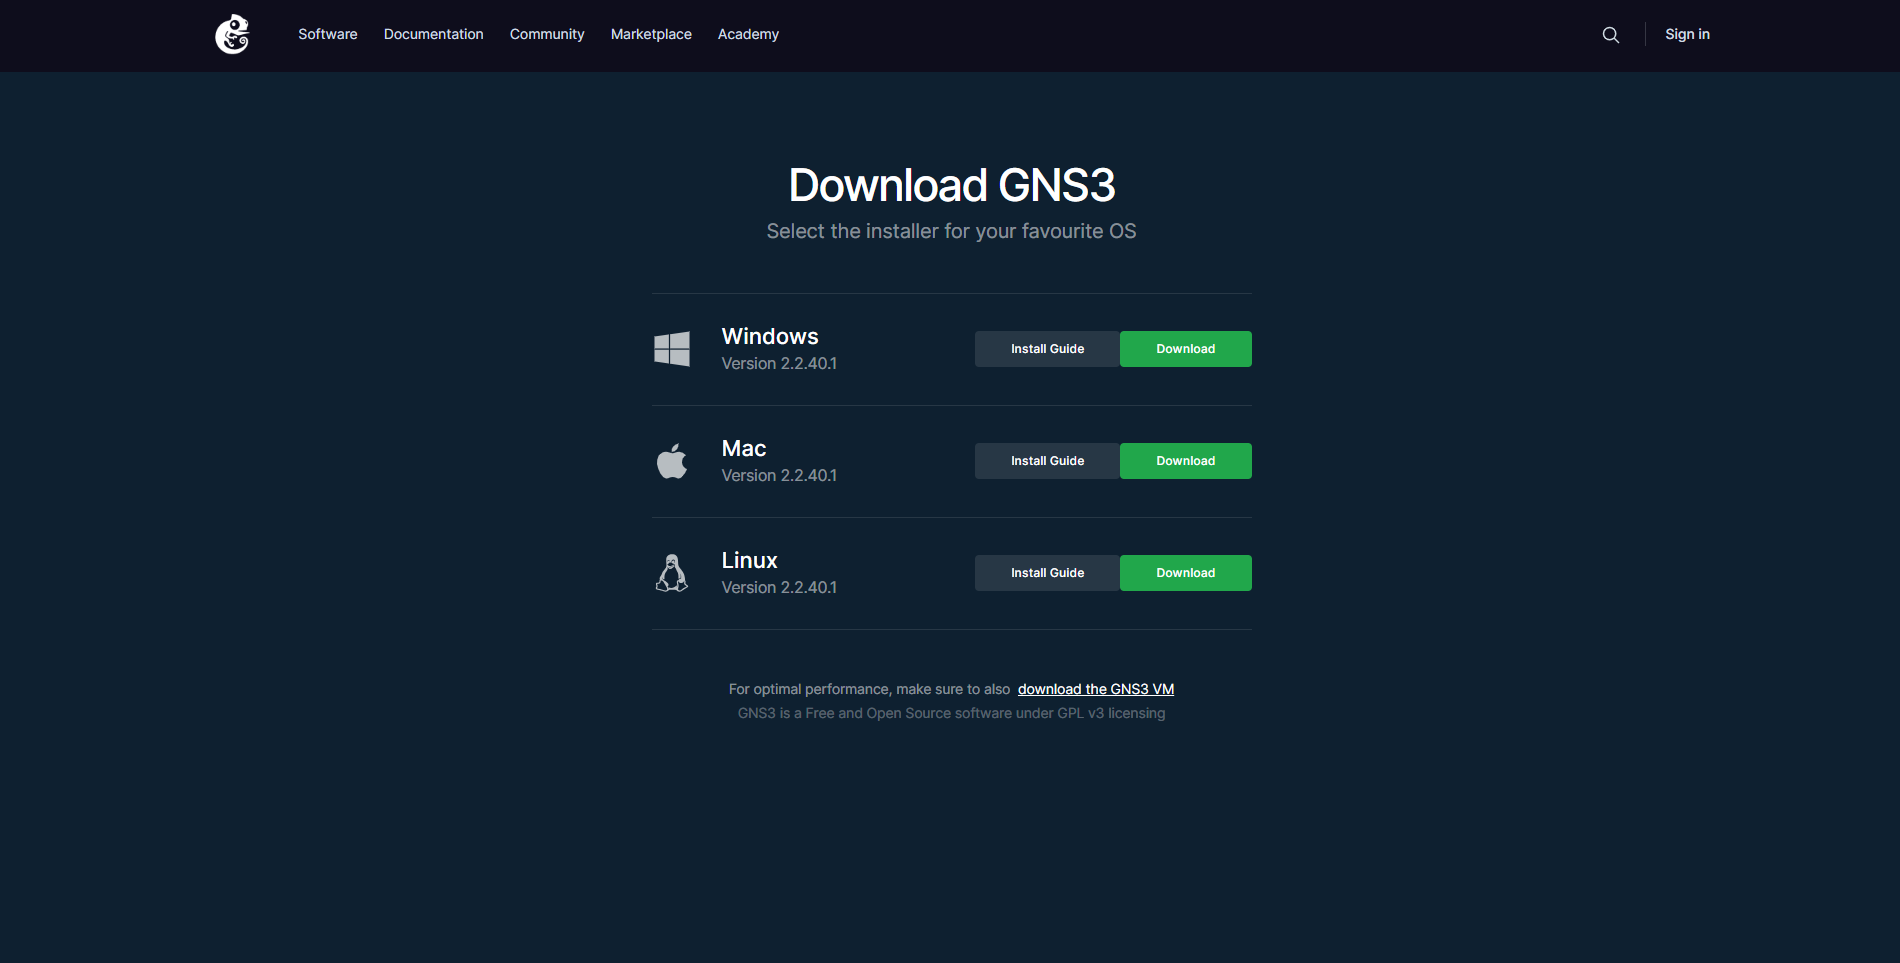The width and height of the screenshot is (1900, 963).
Task: Click the Linux heading text
Action: coord(750,560)
